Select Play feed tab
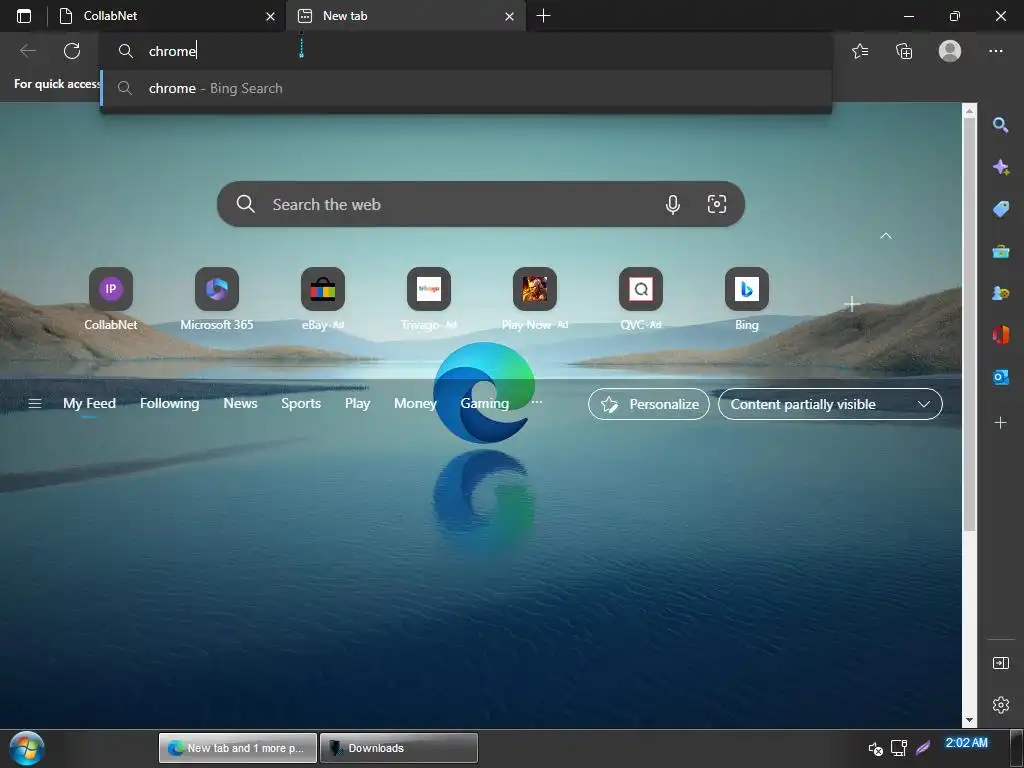Viewport: 1024px width, 768px height. tap(357, 404)
